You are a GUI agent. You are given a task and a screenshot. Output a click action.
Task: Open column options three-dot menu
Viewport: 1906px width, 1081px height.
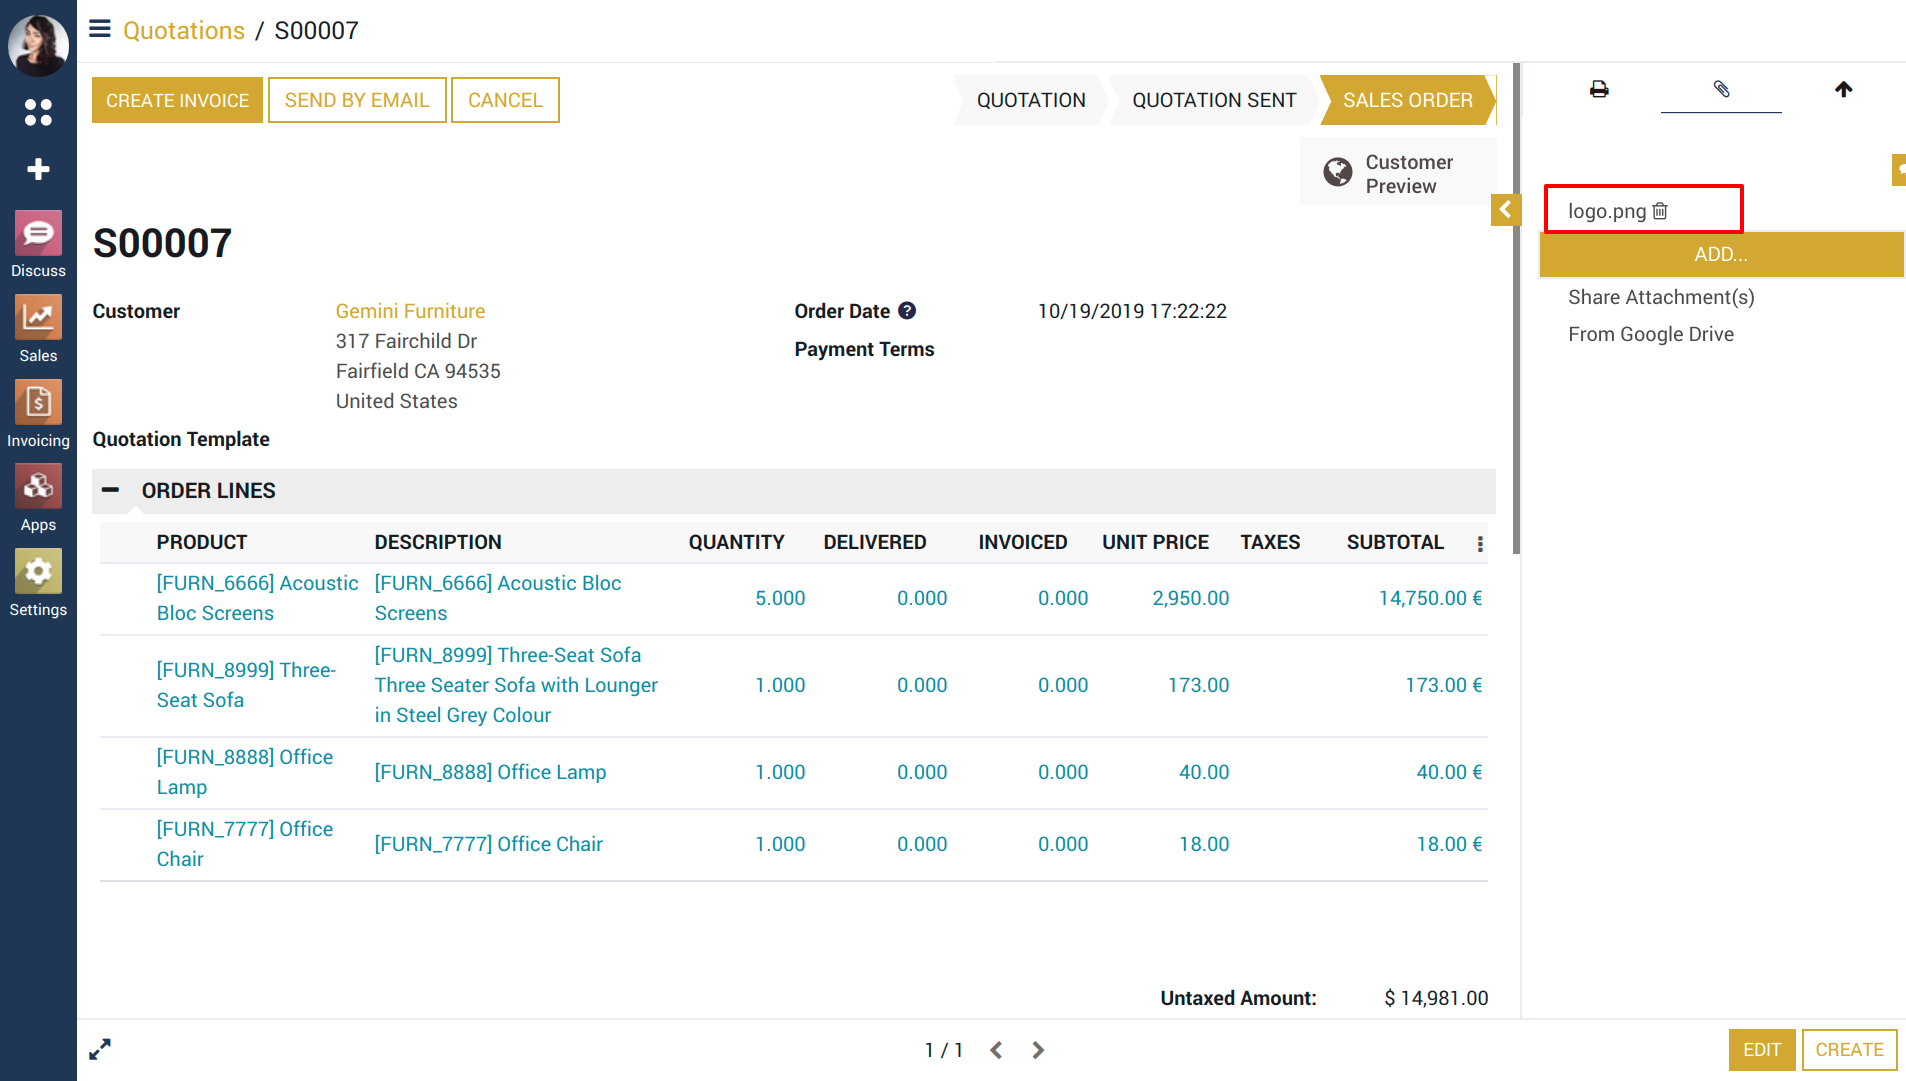(x=1480, y=544)
